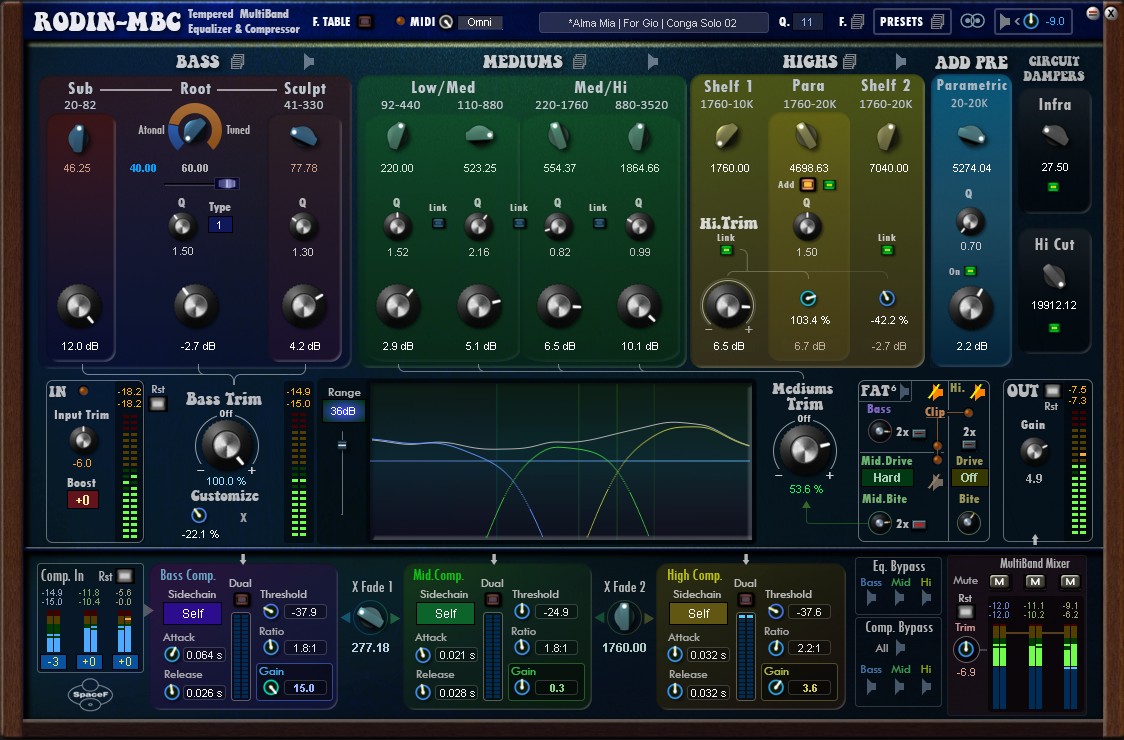The image size is (1124, 740).
Task: Expand the MEDIUMS section arrow
Action: [x=653, y=62]
